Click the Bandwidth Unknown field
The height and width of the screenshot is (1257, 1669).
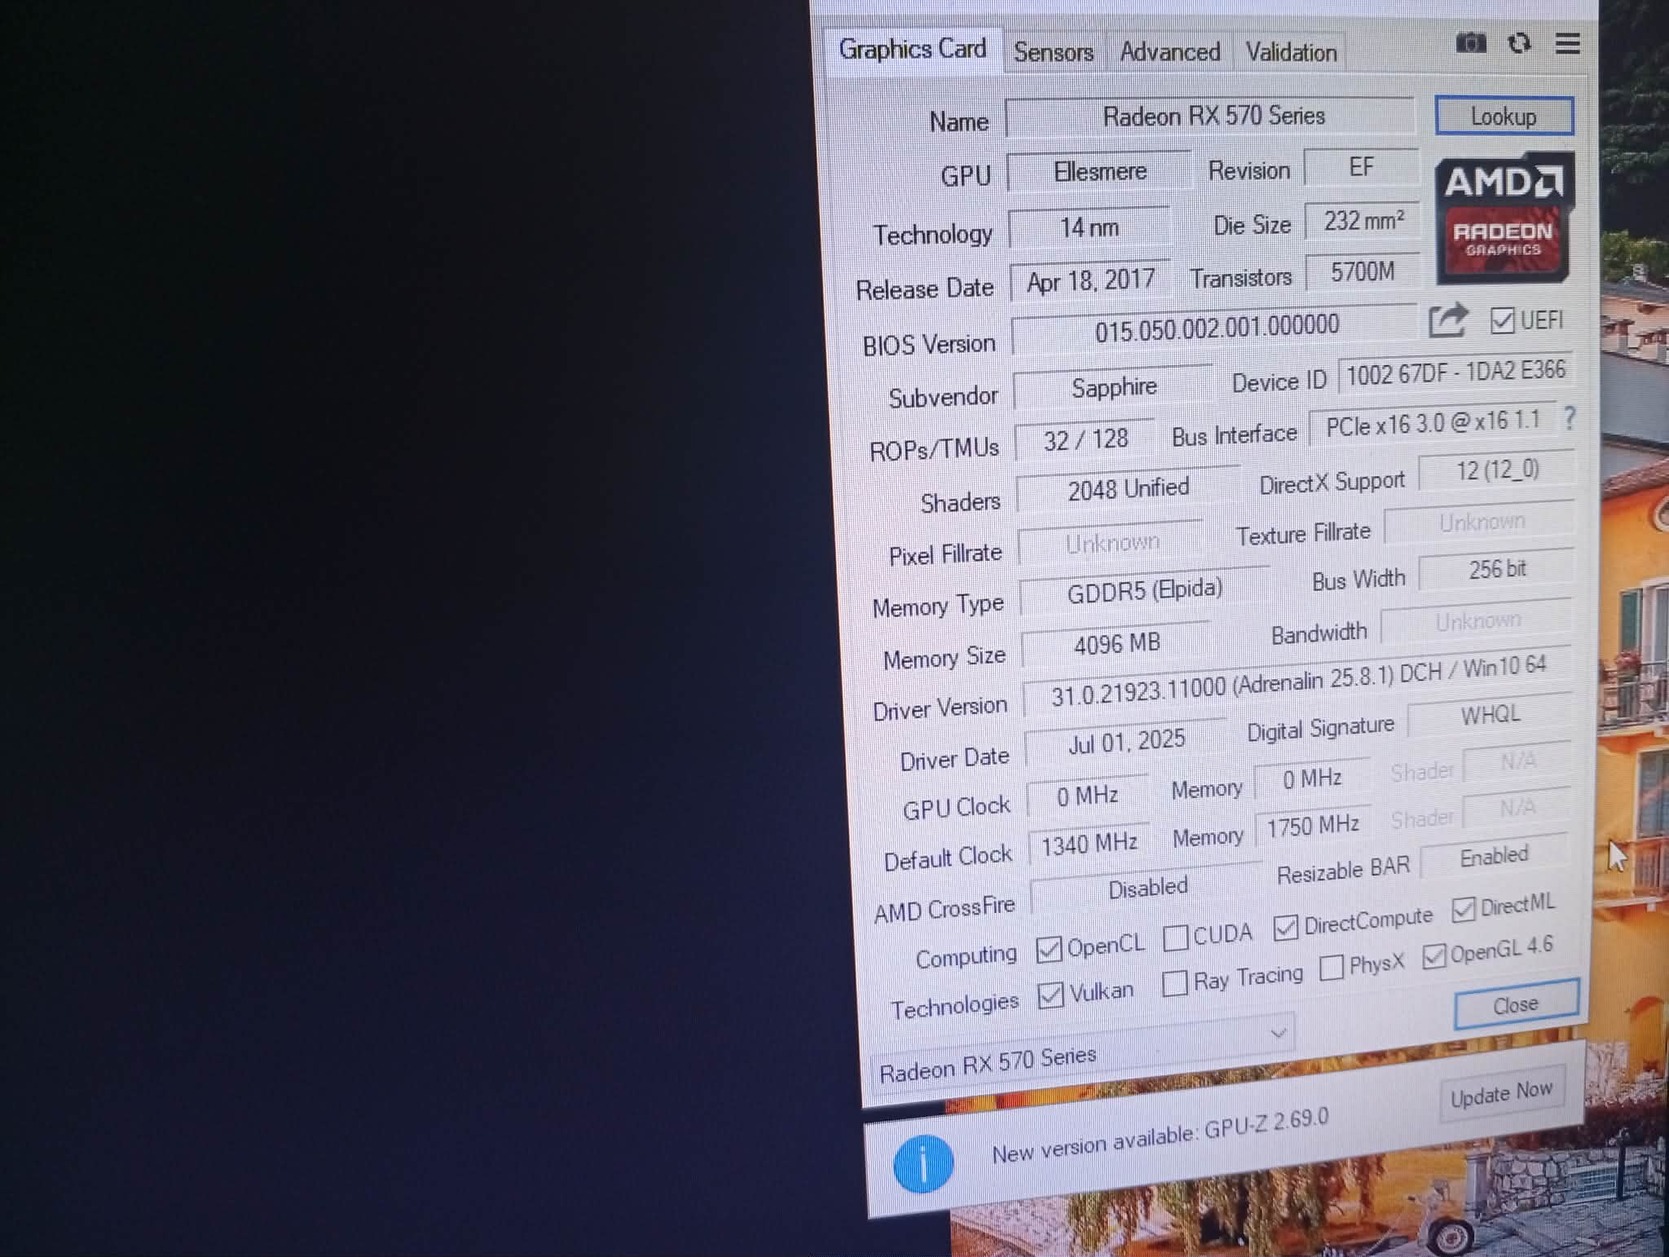click(1477, 622)
